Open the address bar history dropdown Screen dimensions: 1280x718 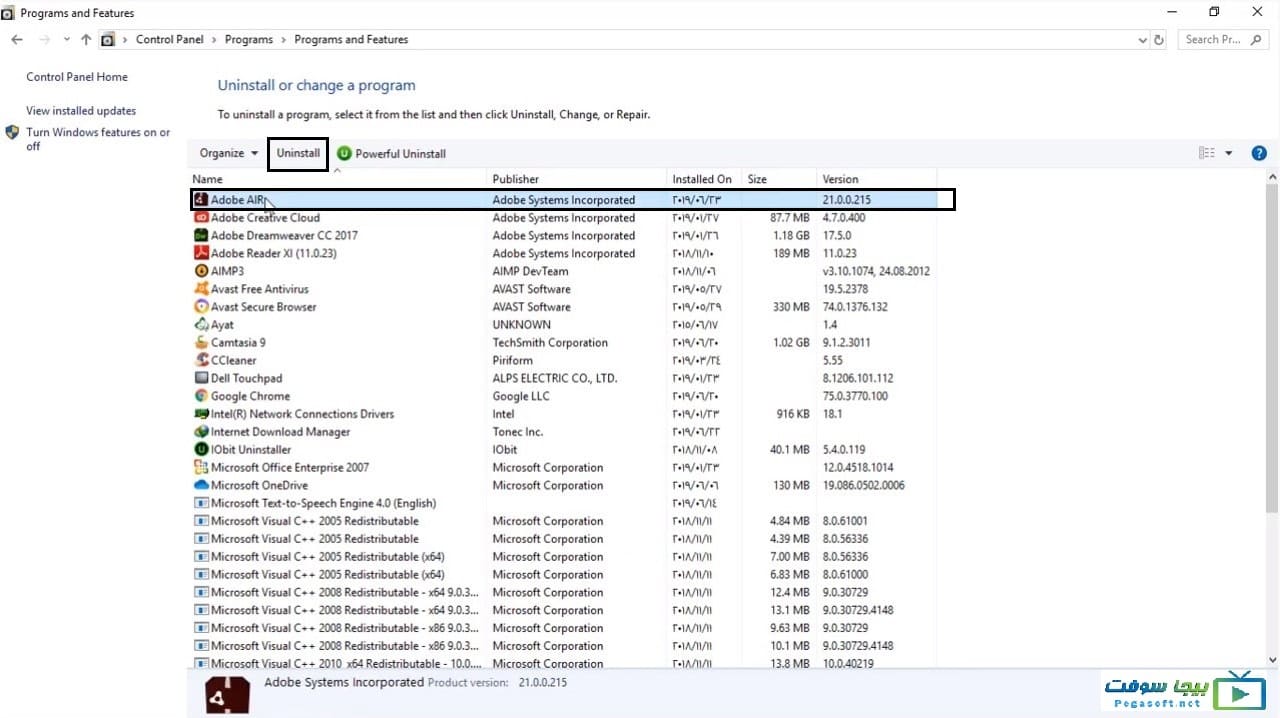tap(1143, 40)
